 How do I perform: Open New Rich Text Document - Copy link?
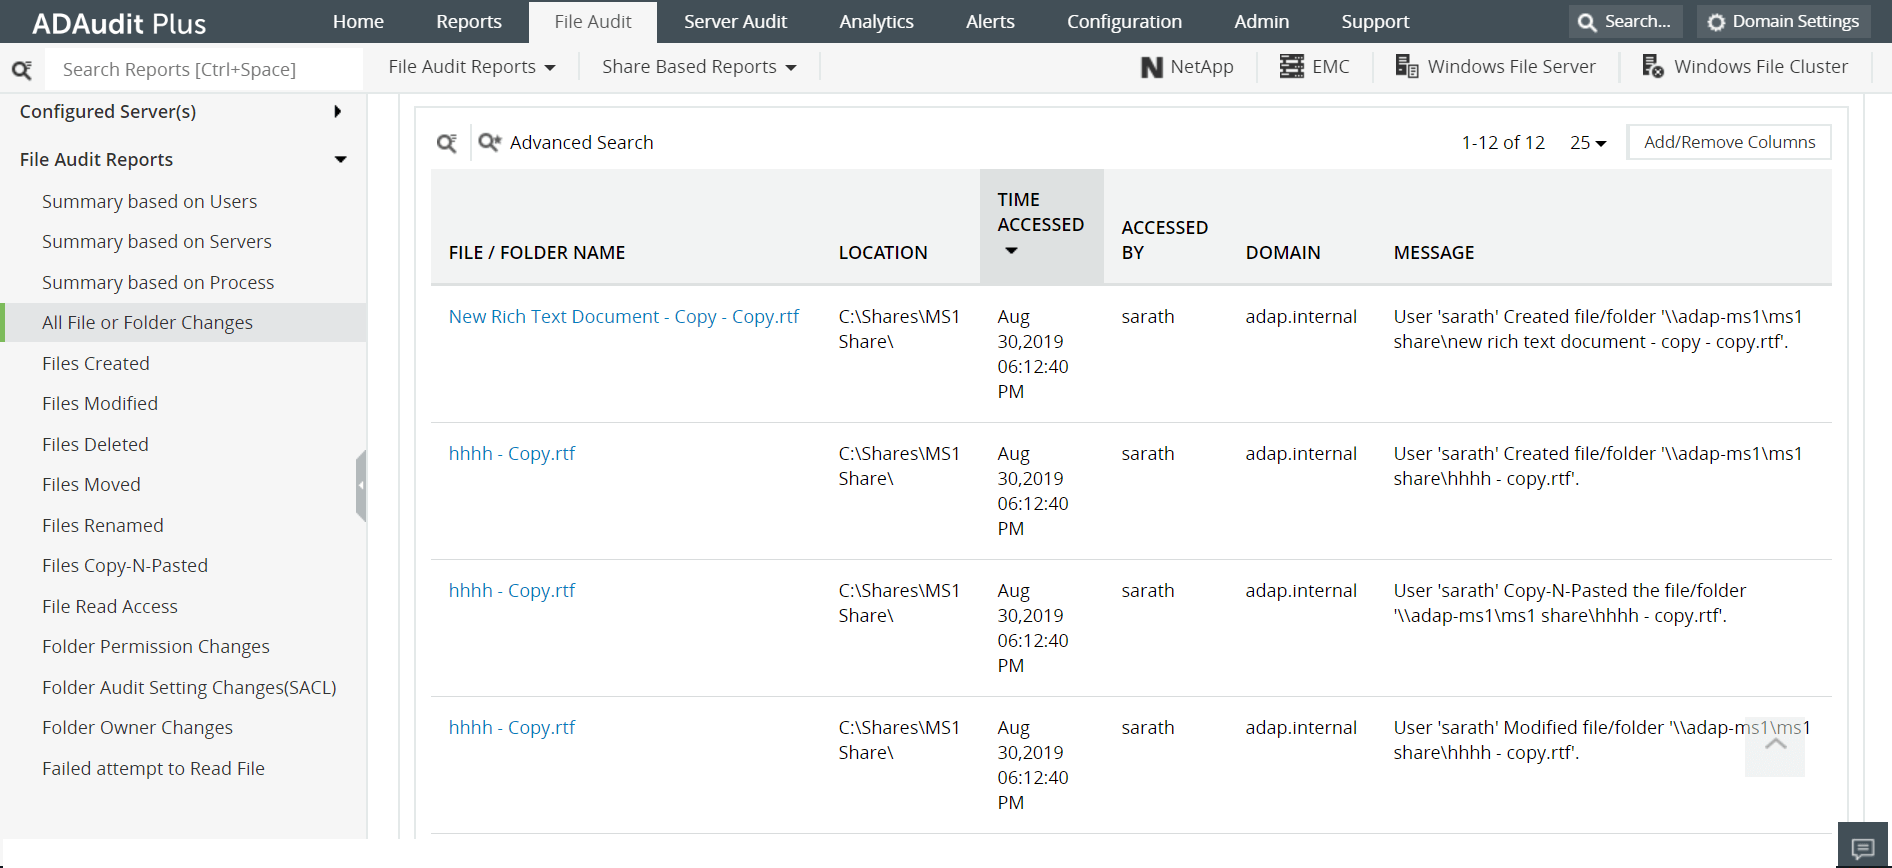[x=623, y=317]
